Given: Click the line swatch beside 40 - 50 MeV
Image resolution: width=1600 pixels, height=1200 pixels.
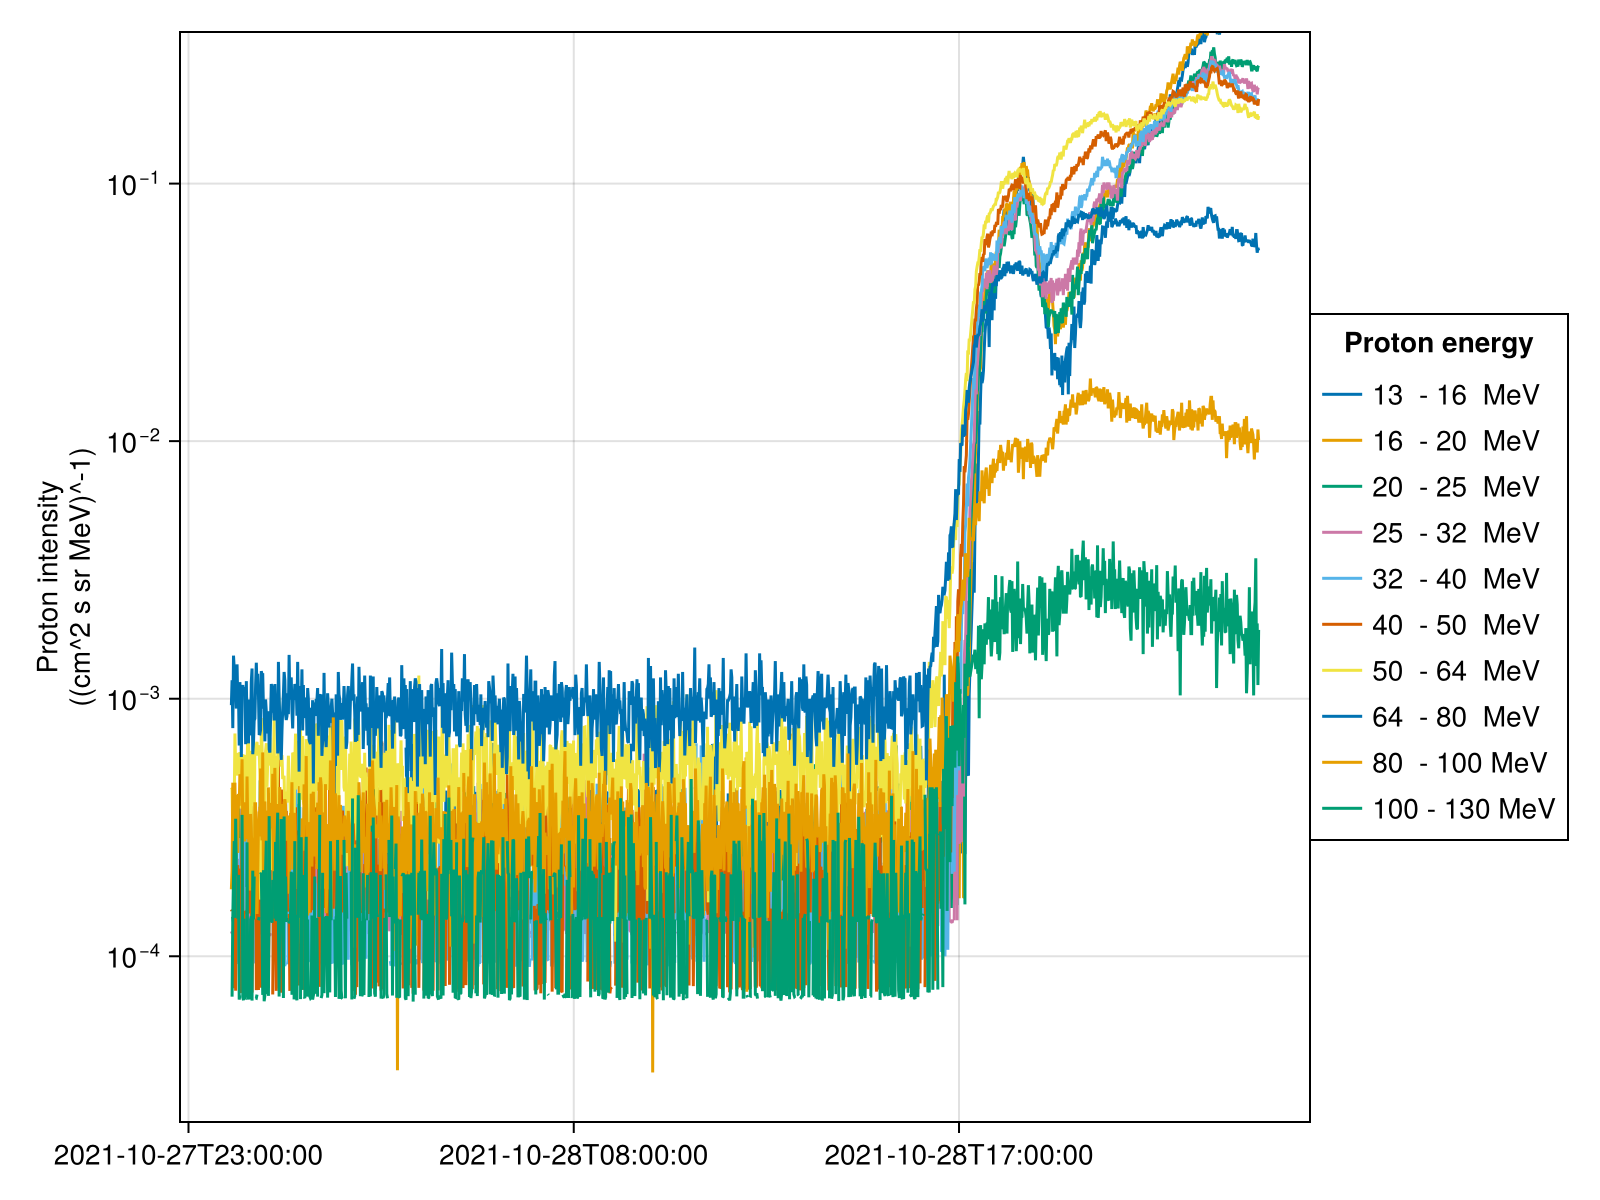Looking at the screenshot, I should pos(1341,625).
